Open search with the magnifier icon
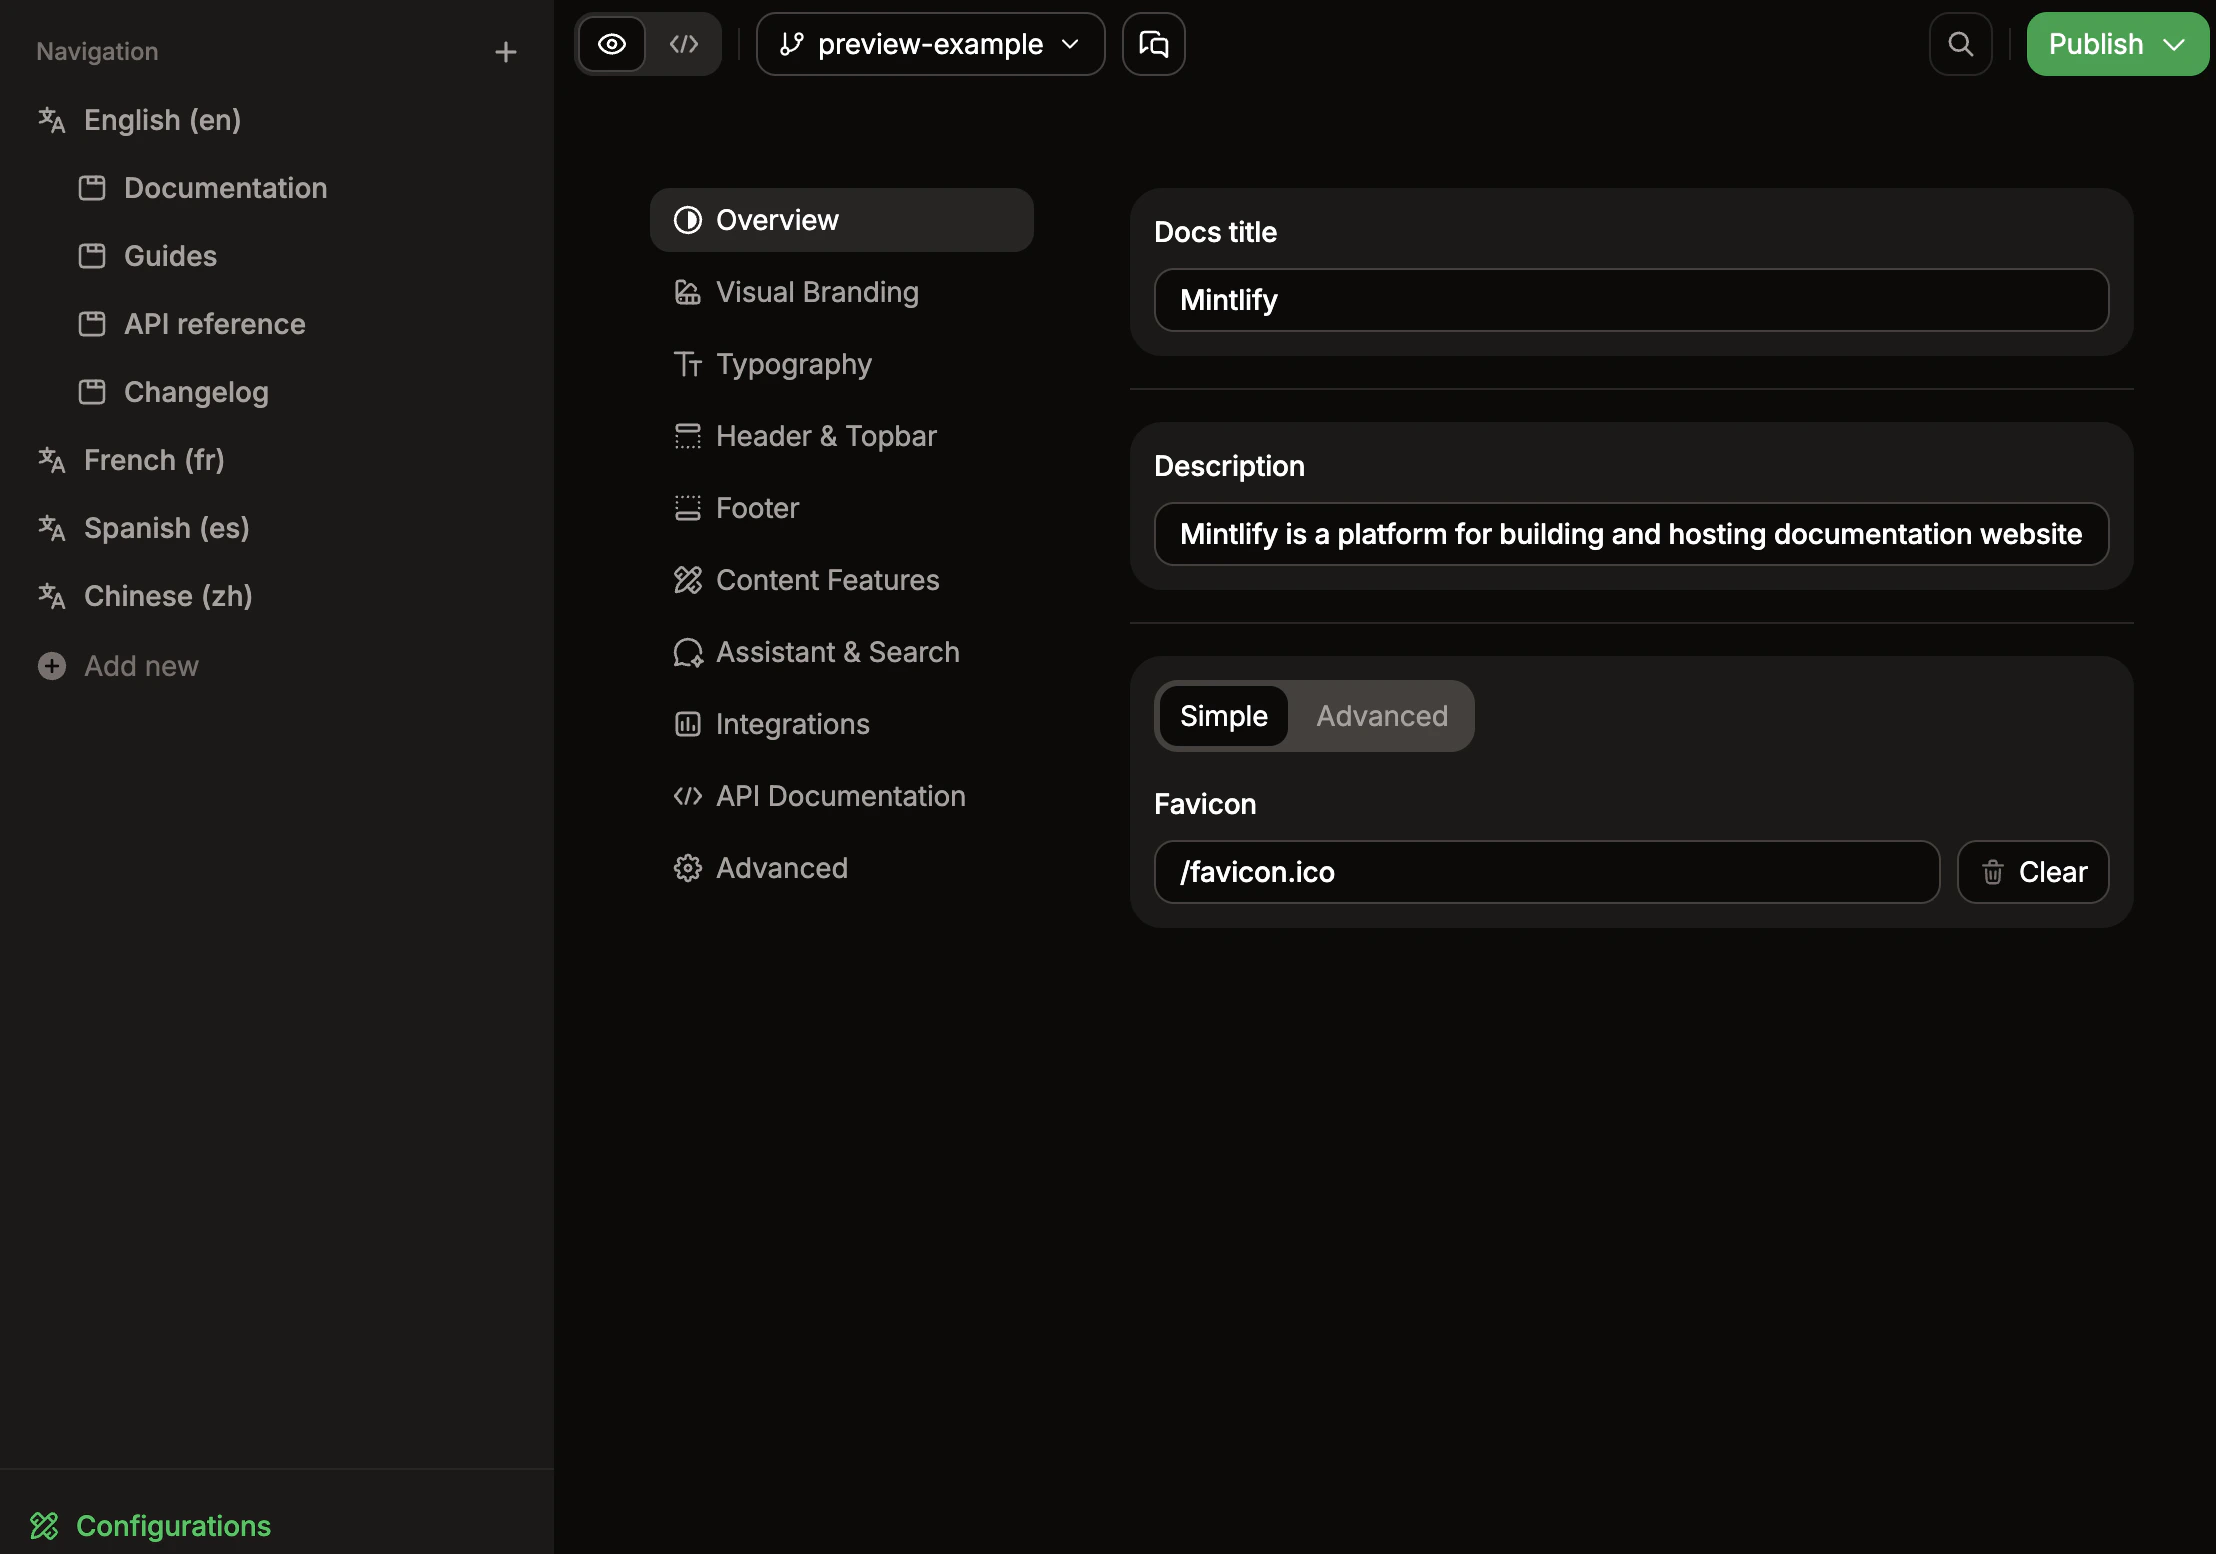 click(x=1961, y=44)
